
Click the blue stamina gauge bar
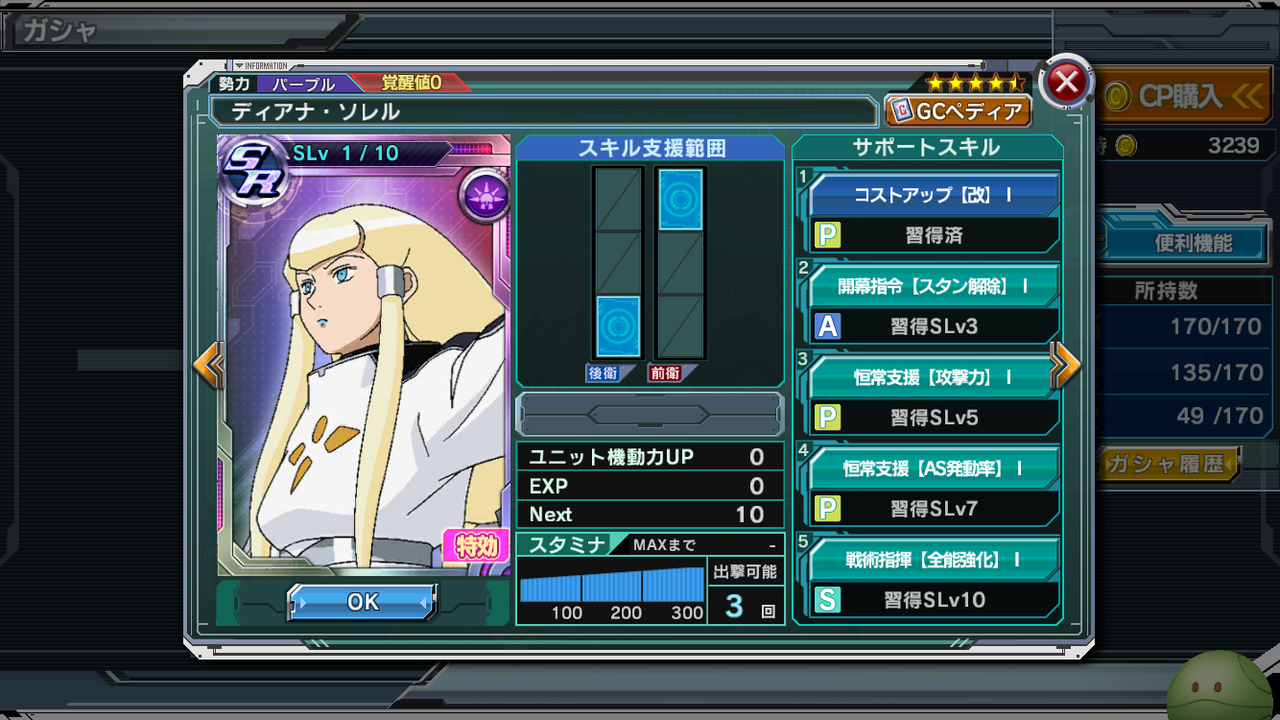613,584
